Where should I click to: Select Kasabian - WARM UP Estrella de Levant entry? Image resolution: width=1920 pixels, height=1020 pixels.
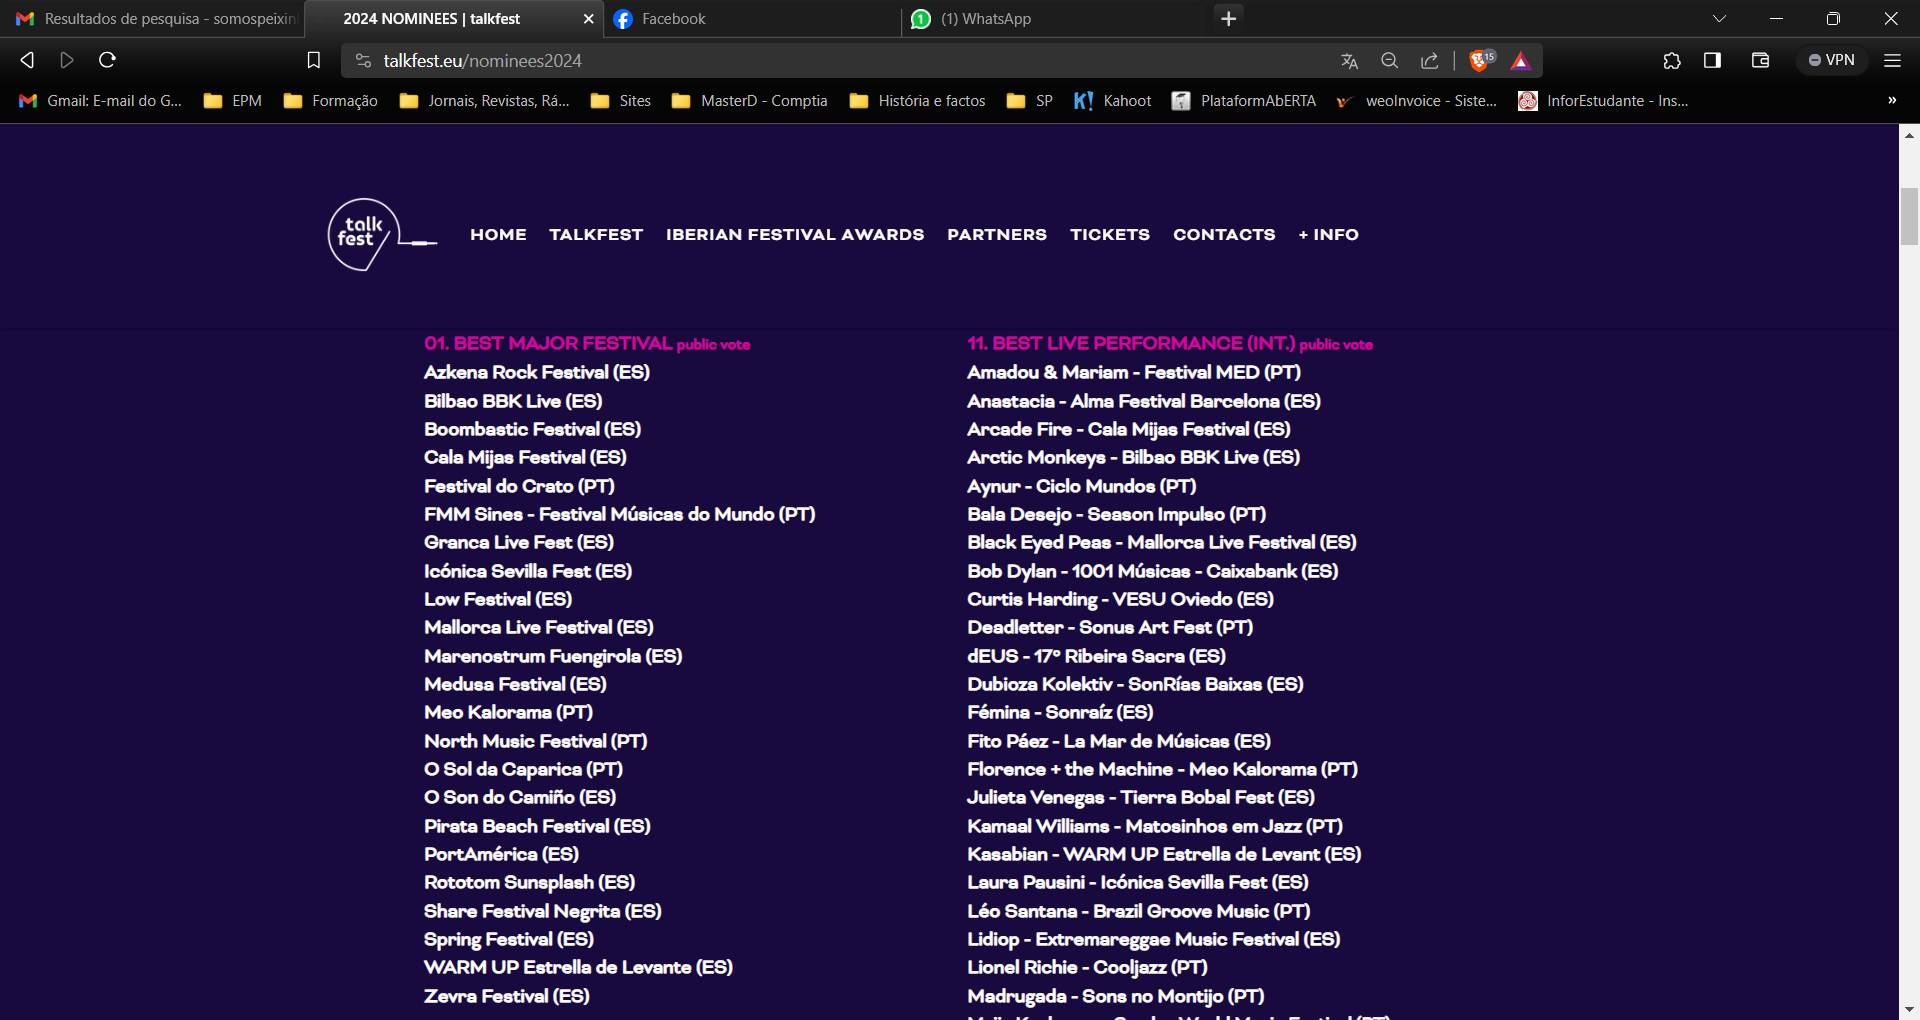(1164, 854)
